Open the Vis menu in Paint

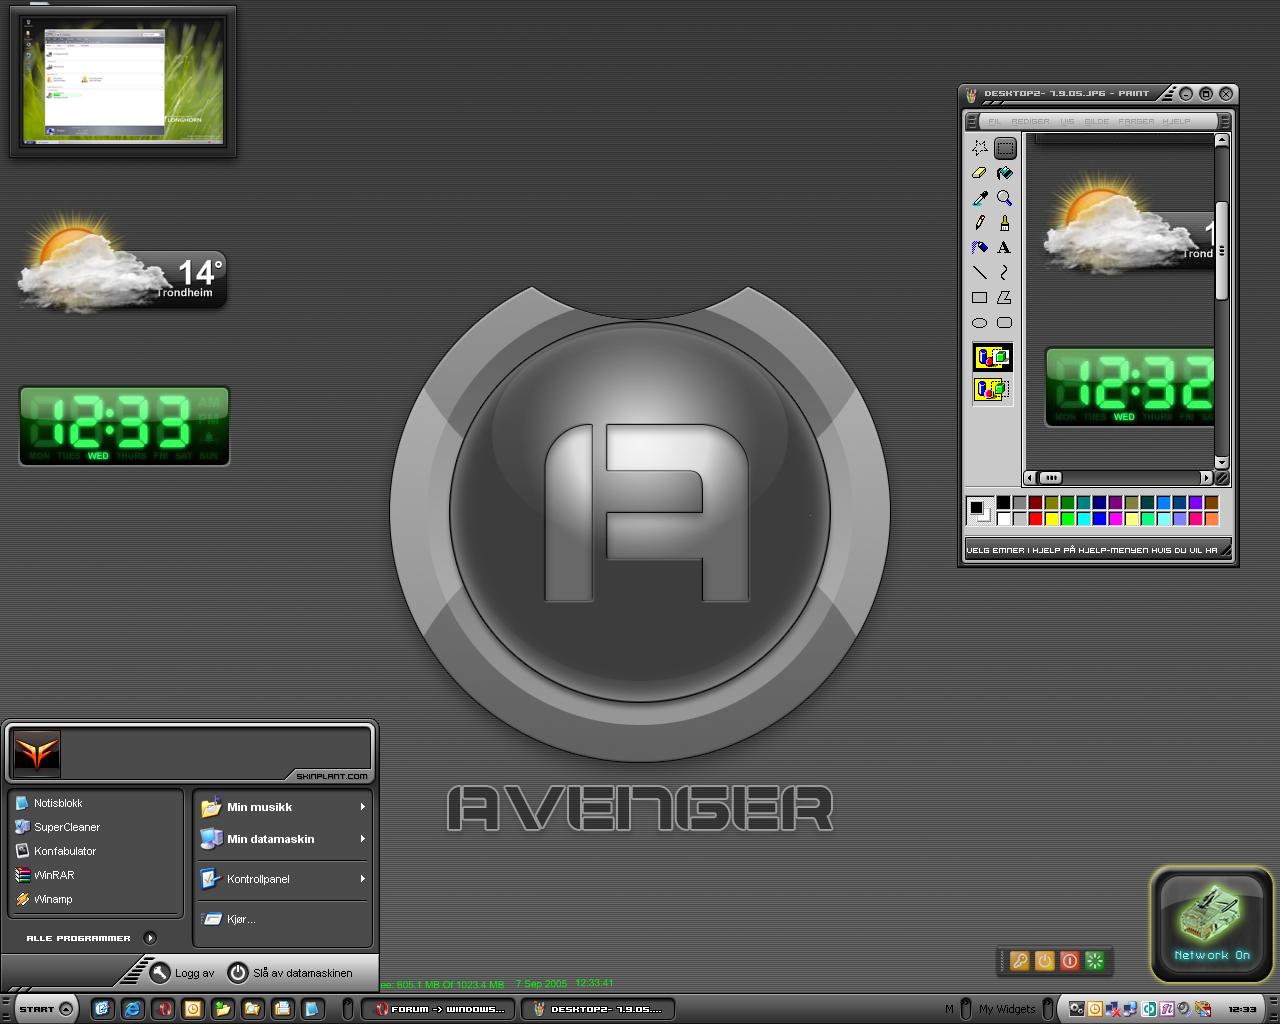1067,121
